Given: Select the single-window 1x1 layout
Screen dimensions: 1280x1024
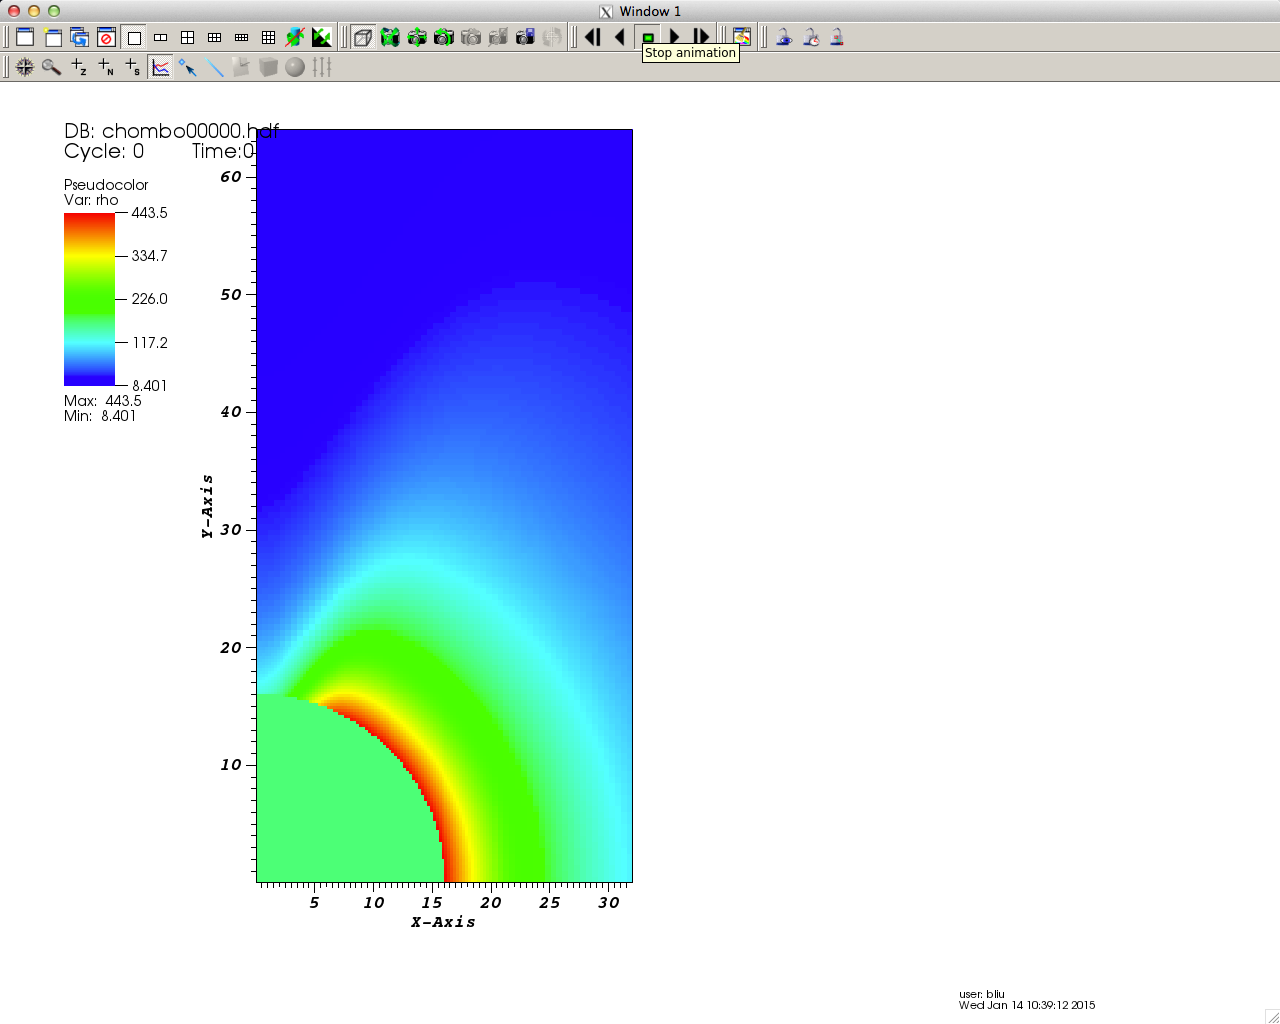Looking at the screenshot, I should [134, 37].
